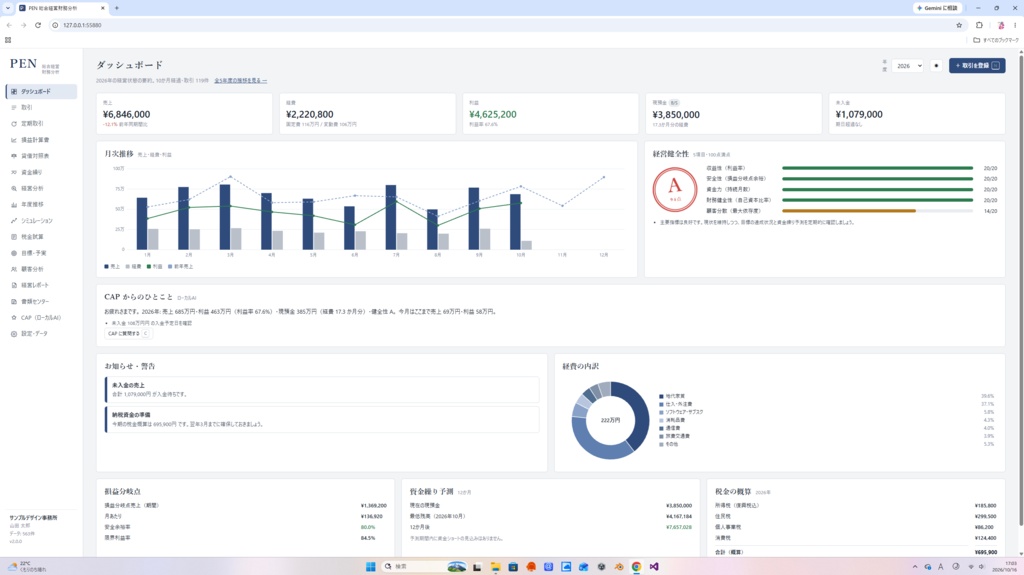Open 経営レポート in the sidebar
The width and height of the screenshot is (1024, 575).
click(x=41, y=286)
